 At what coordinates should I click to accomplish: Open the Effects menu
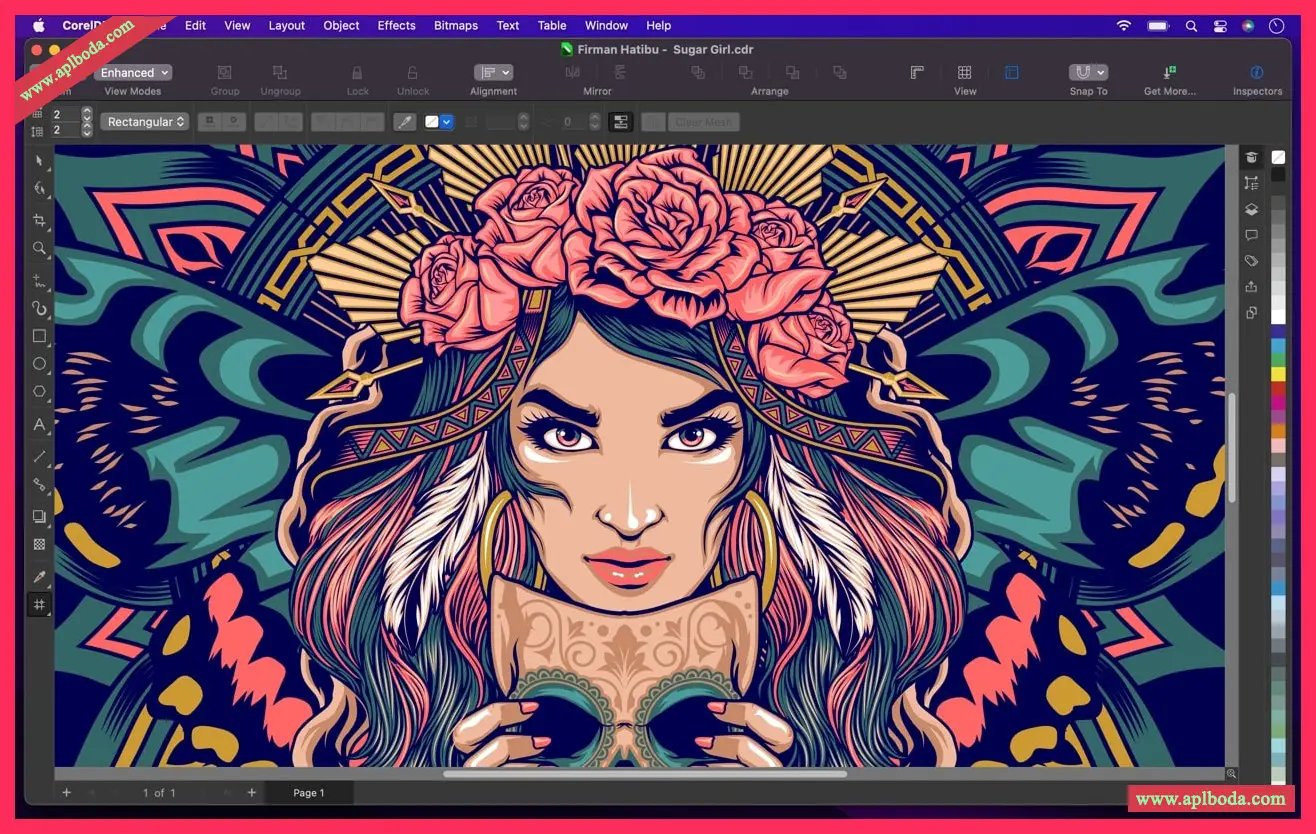point(396,25)
